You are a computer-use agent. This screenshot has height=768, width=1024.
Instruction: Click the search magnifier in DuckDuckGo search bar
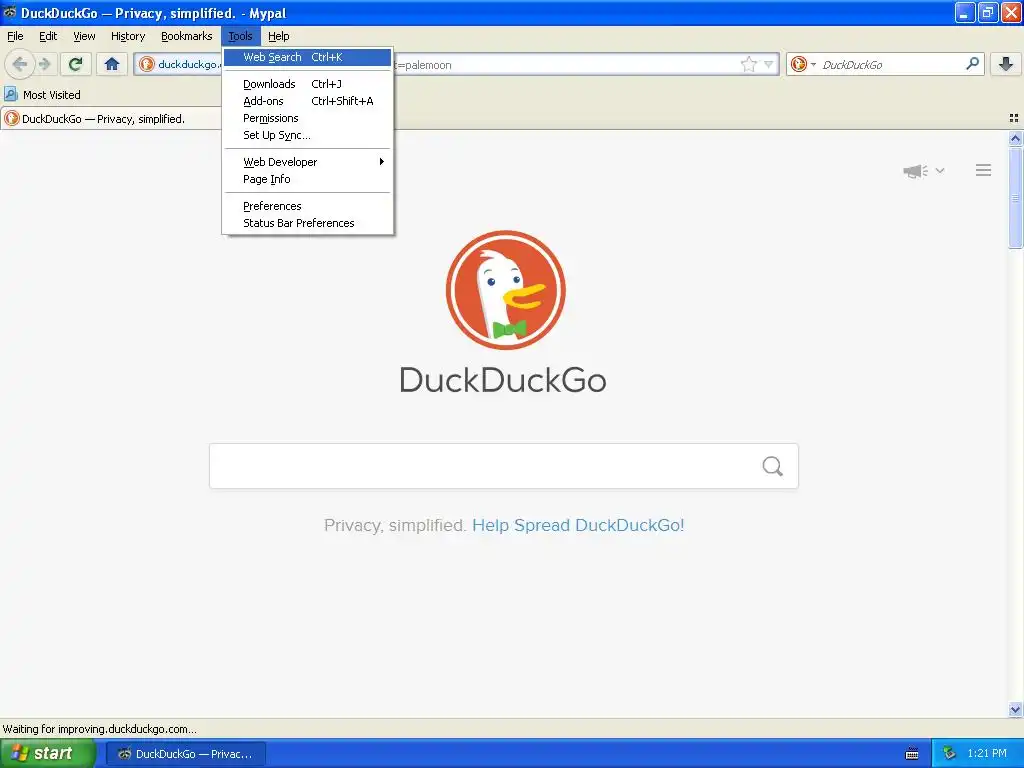972,64
